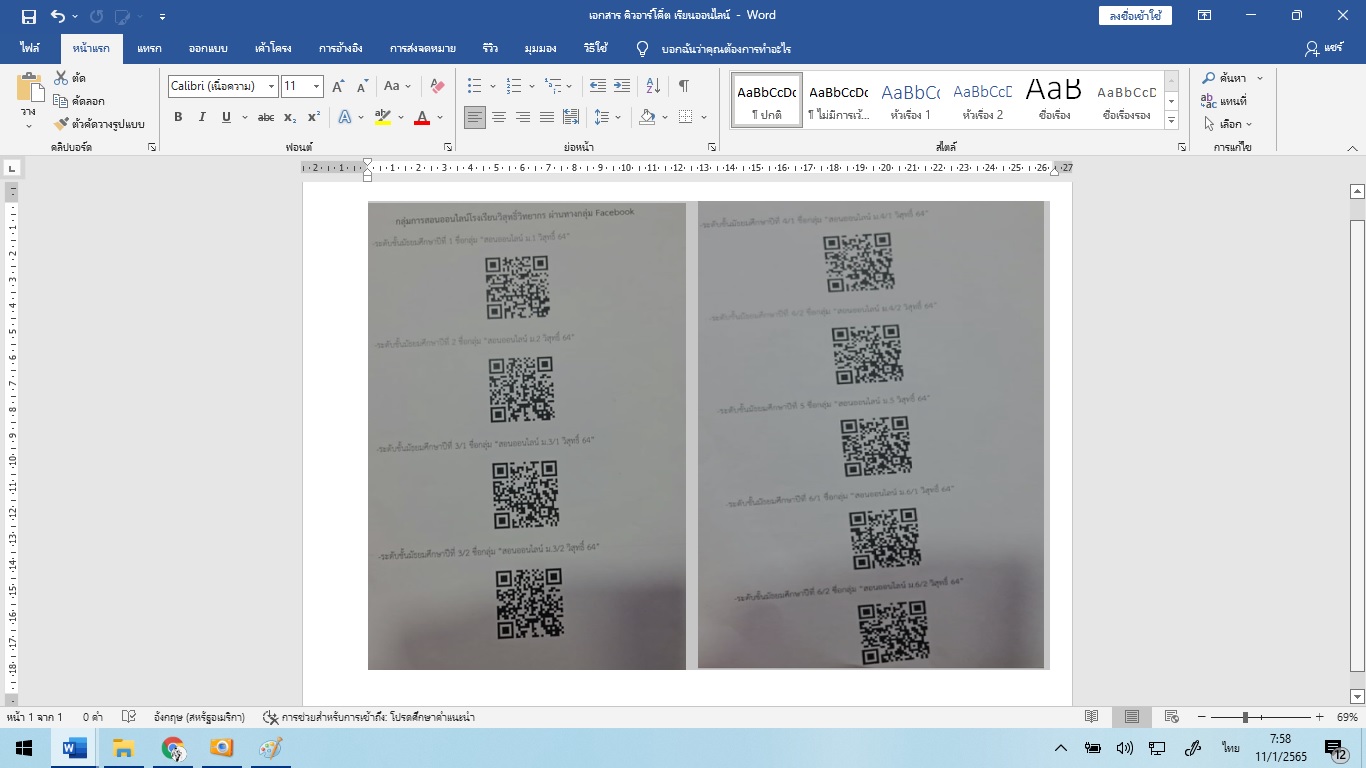Open text effects and typography icon

point(344,117)
